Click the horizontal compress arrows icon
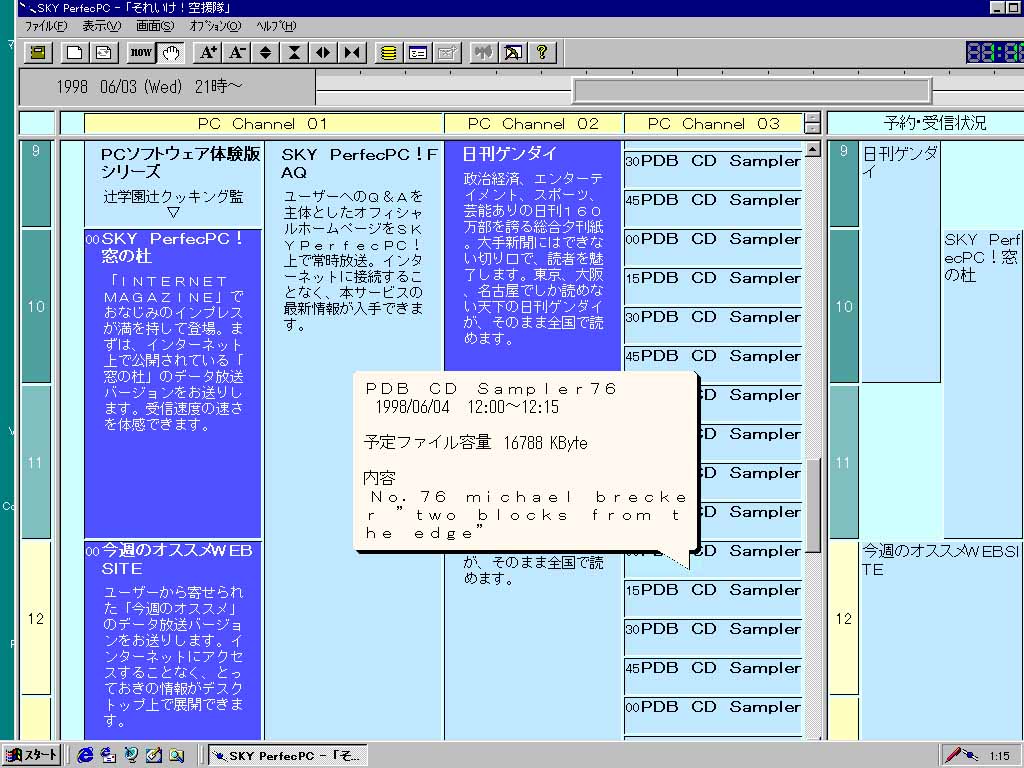 pos(352,52)
